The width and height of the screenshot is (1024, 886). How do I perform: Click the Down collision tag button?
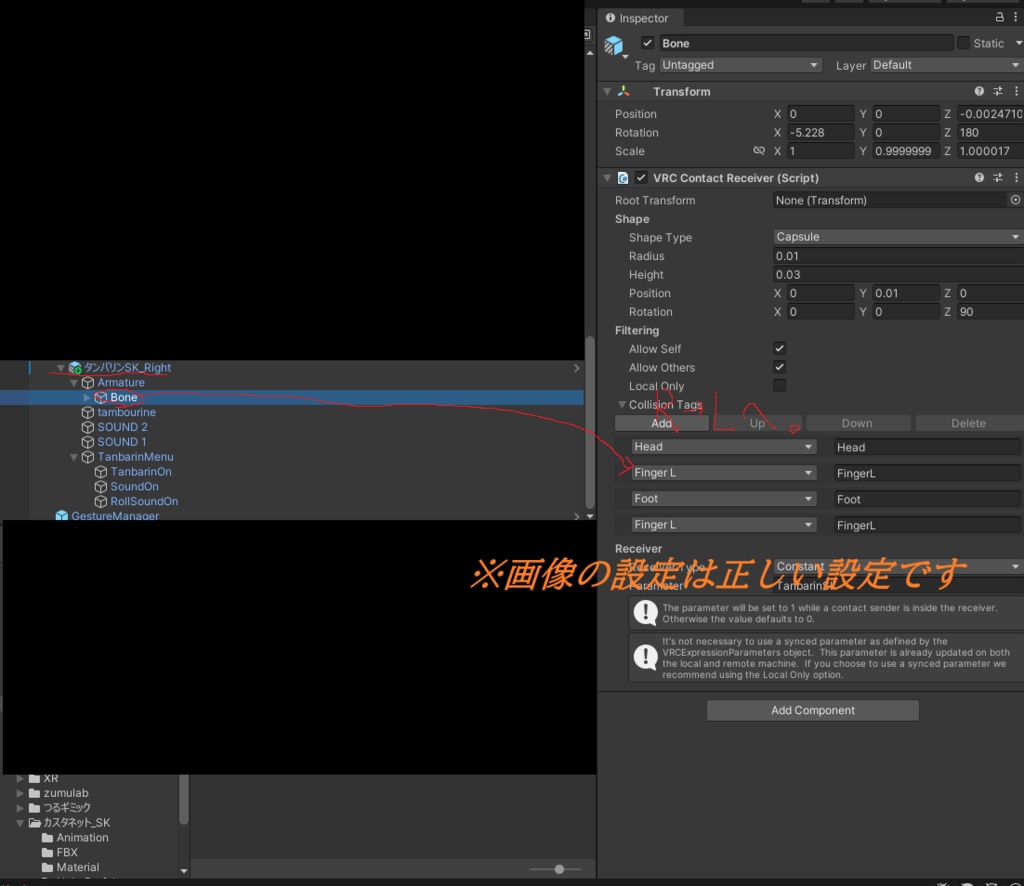tap(857, 423)
